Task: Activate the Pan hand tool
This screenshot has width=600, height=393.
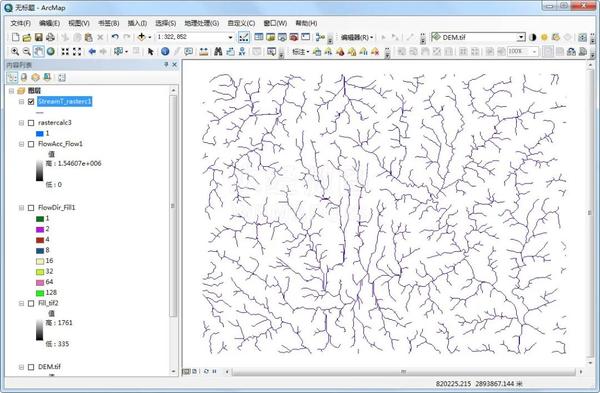Action: [39, 51]
